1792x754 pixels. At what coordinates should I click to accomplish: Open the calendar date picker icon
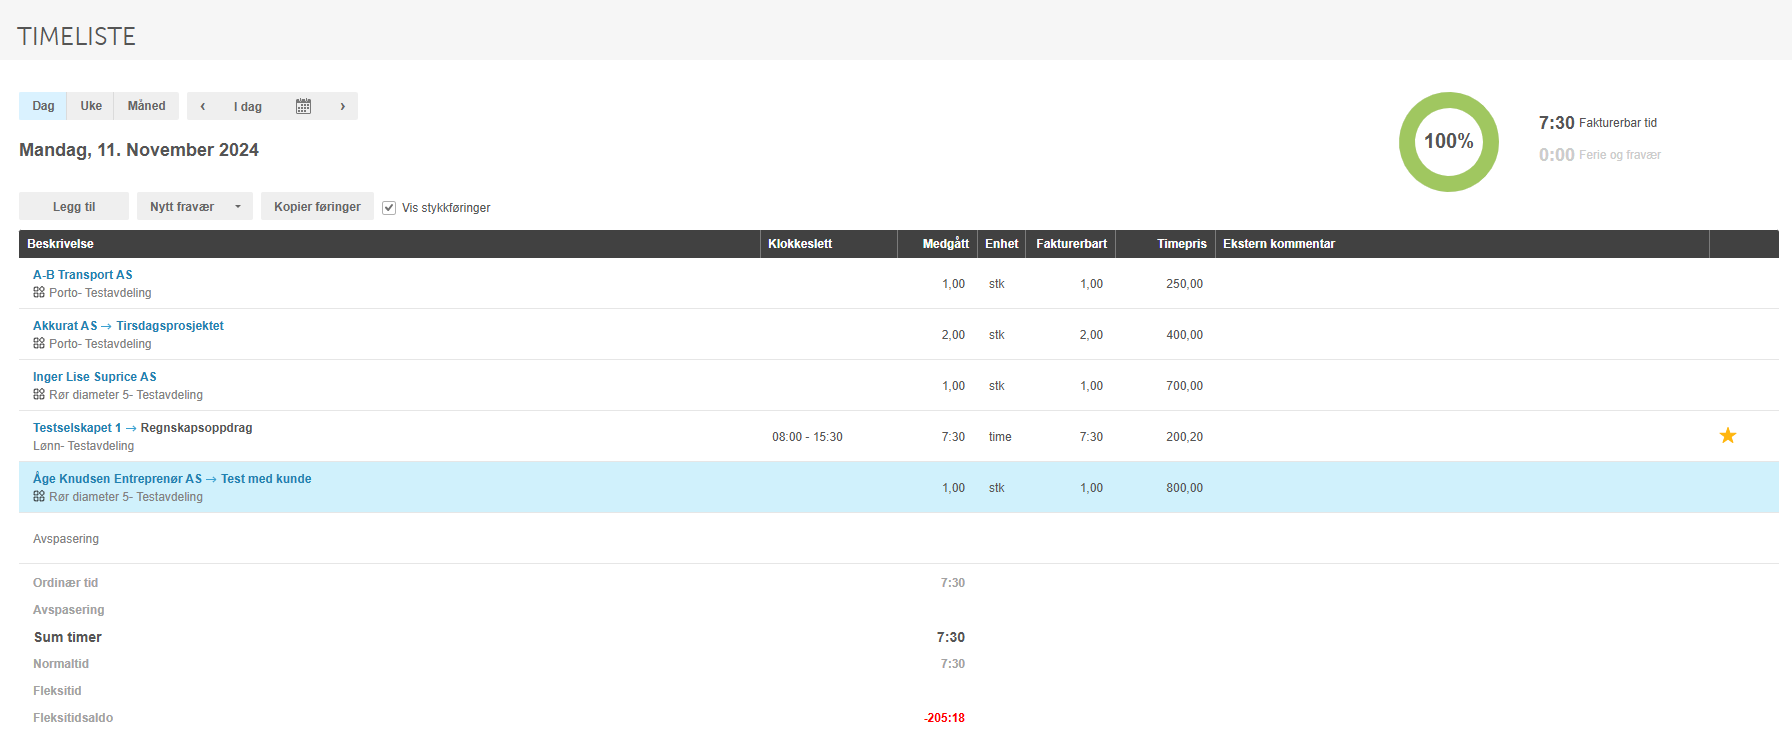tap(303, 106)
